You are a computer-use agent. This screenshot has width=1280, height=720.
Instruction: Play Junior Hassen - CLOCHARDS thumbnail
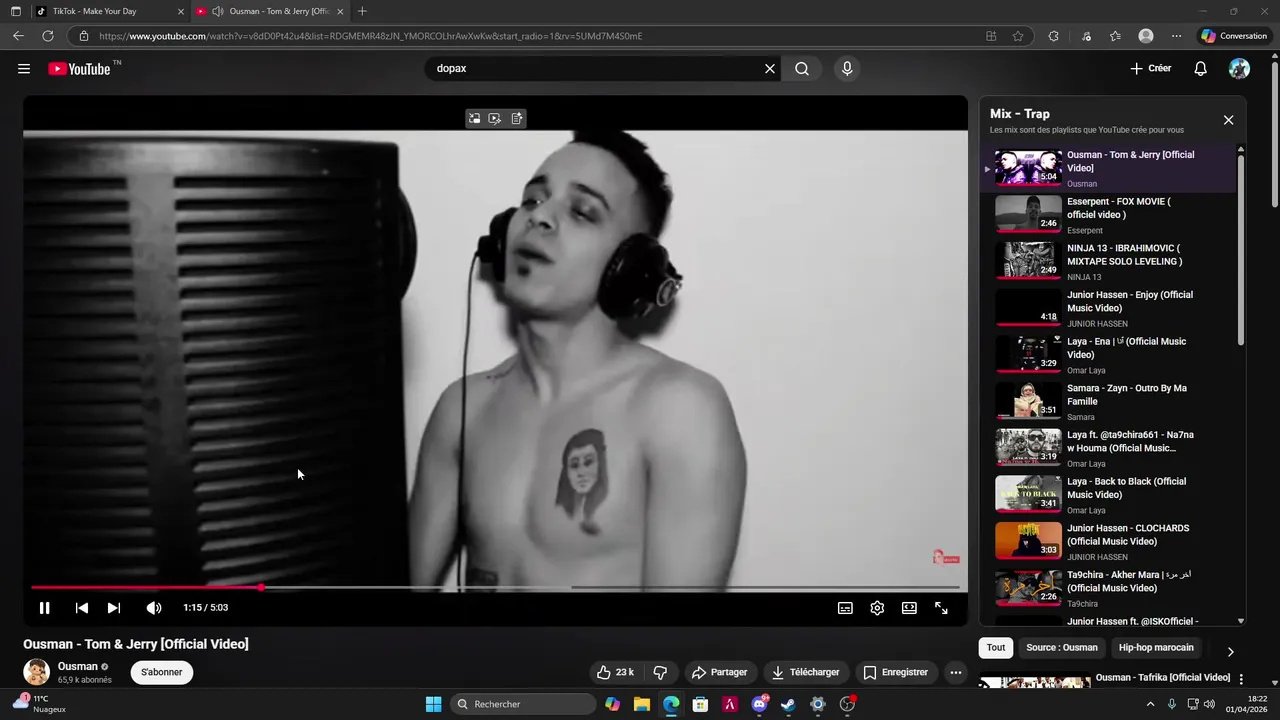(1028, 541)
